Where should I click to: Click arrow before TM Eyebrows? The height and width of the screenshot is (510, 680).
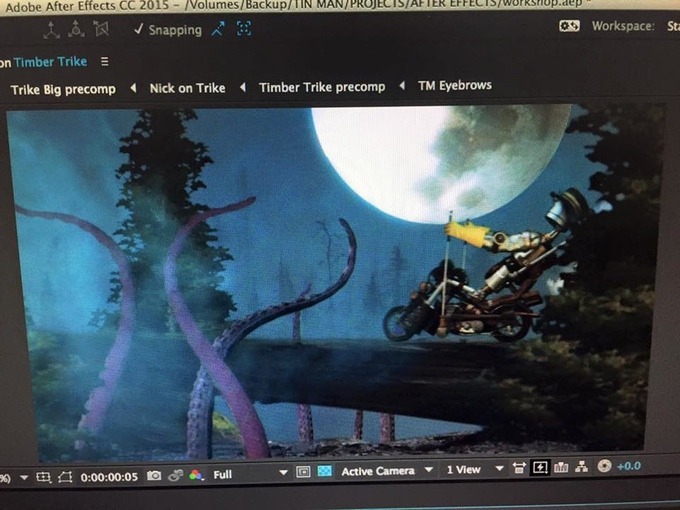click(x=402, y=85)
